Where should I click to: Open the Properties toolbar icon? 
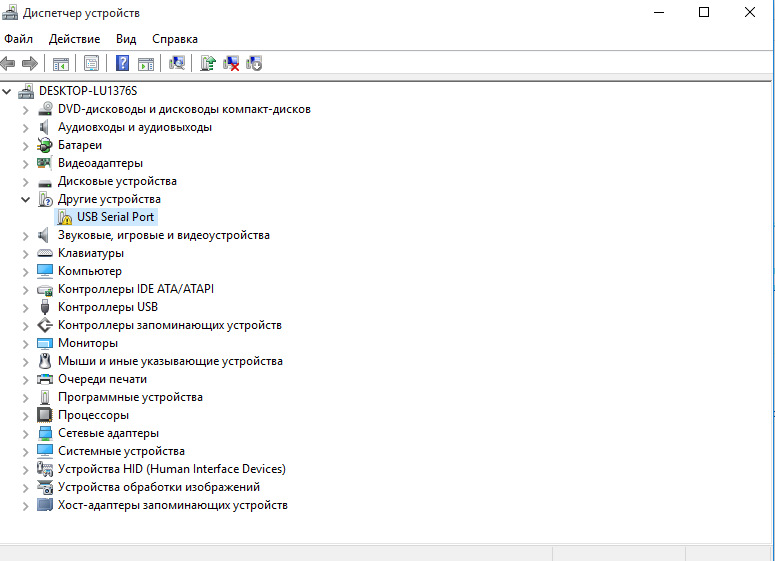pos(91,63)
